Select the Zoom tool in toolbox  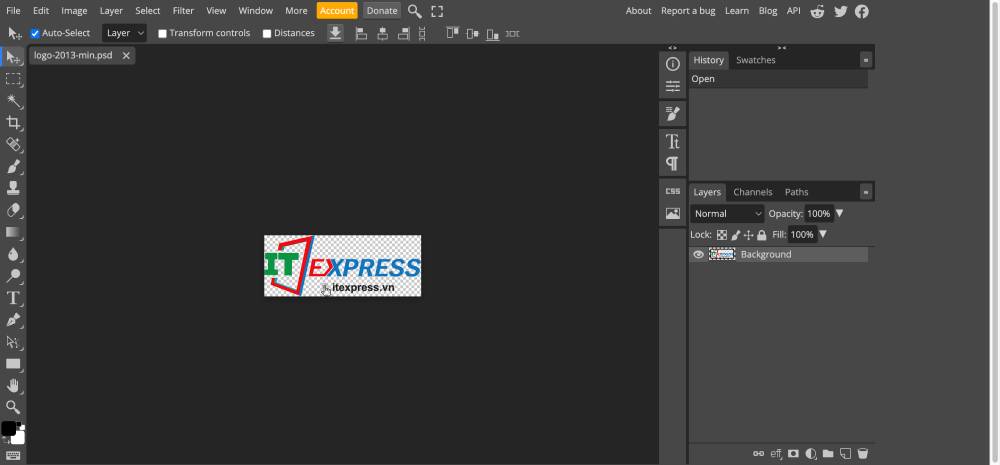13,407
